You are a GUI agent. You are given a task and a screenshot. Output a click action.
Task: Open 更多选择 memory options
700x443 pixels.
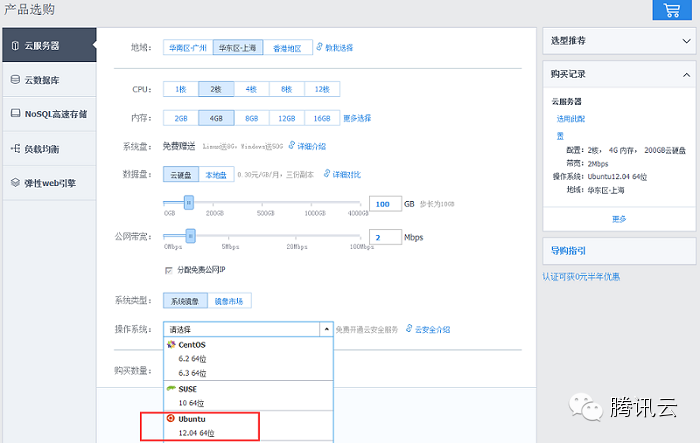tap(357, 118)
